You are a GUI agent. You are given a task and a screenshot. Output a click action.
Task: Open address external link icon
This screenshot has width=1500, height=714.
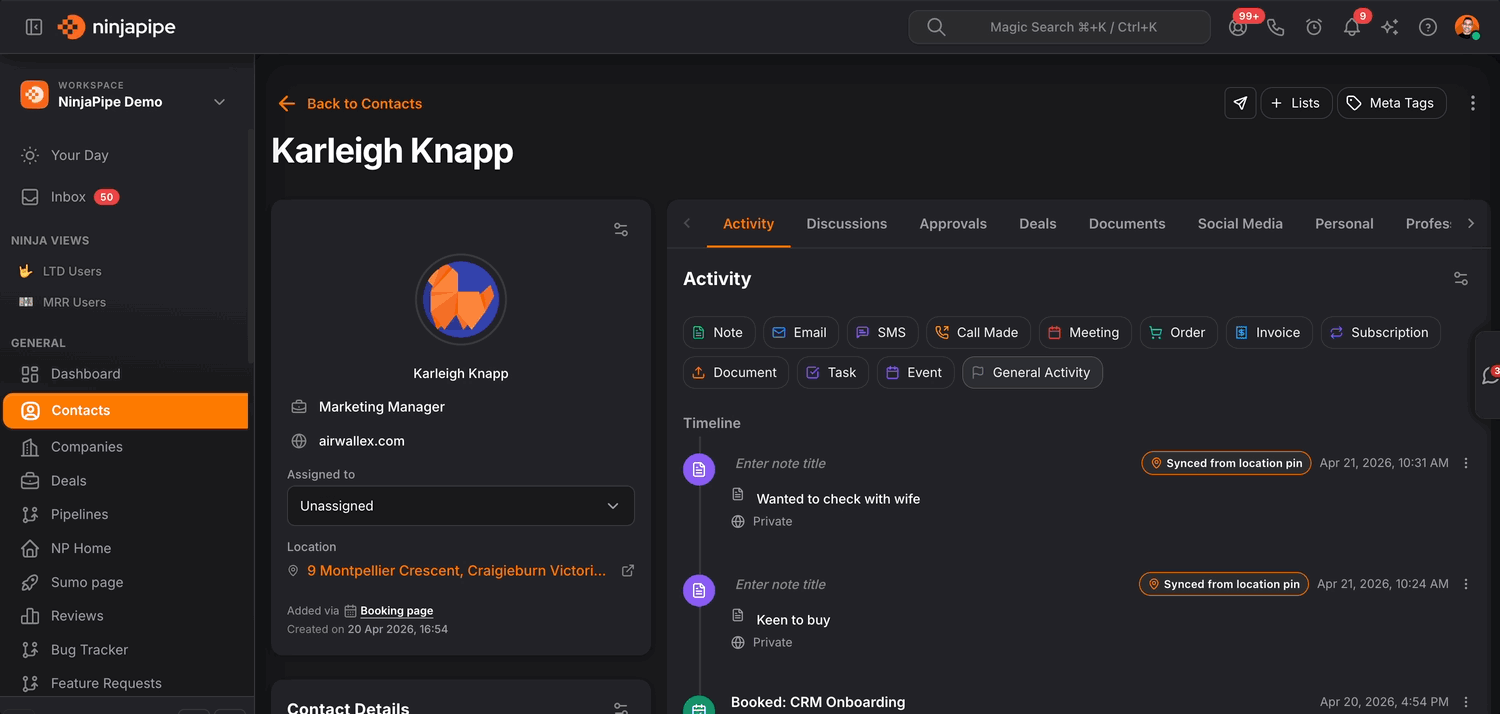[628, 571]
